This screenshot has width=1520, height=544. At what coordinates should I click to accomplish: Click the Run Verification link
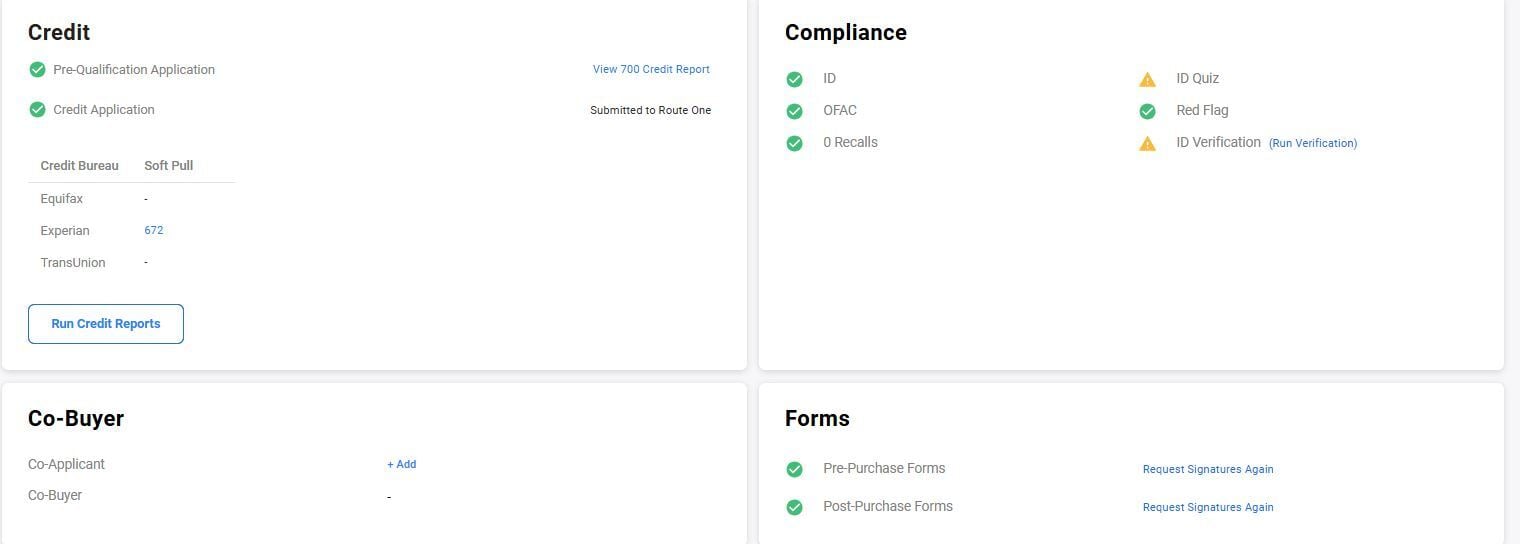point(1313,143)
